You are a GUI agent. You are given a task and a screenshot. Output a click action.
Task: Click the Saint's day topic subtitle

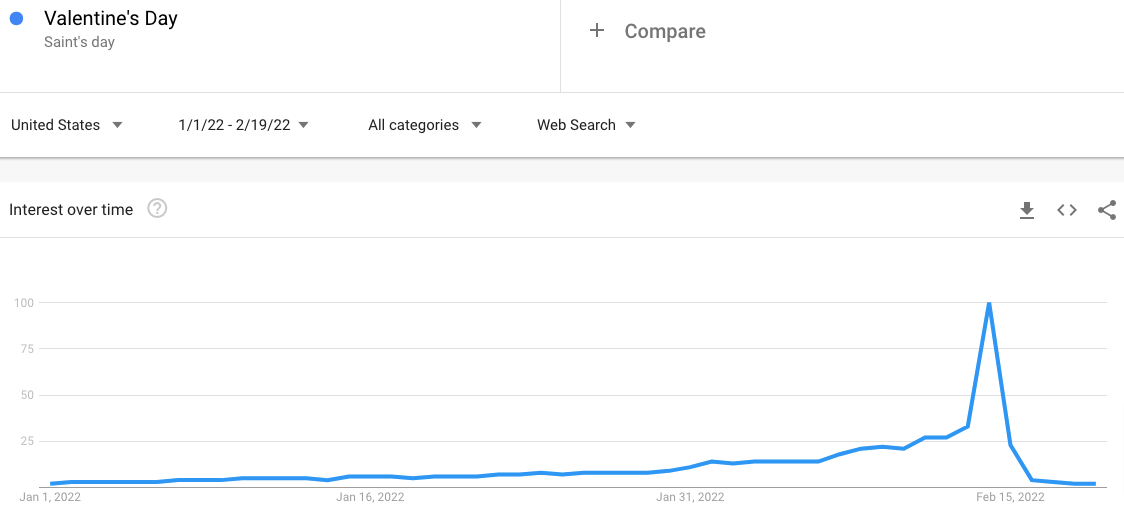[x=80, y=42]
